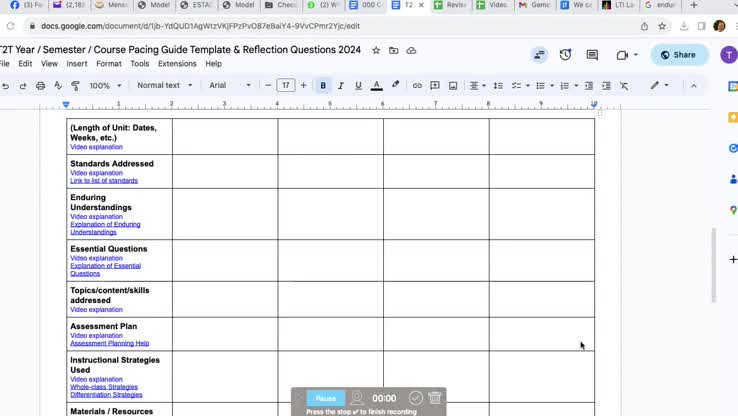Screen dimensions: 738x416
Task: Toggle the recorder webcam icon
Action: [357, 398]
